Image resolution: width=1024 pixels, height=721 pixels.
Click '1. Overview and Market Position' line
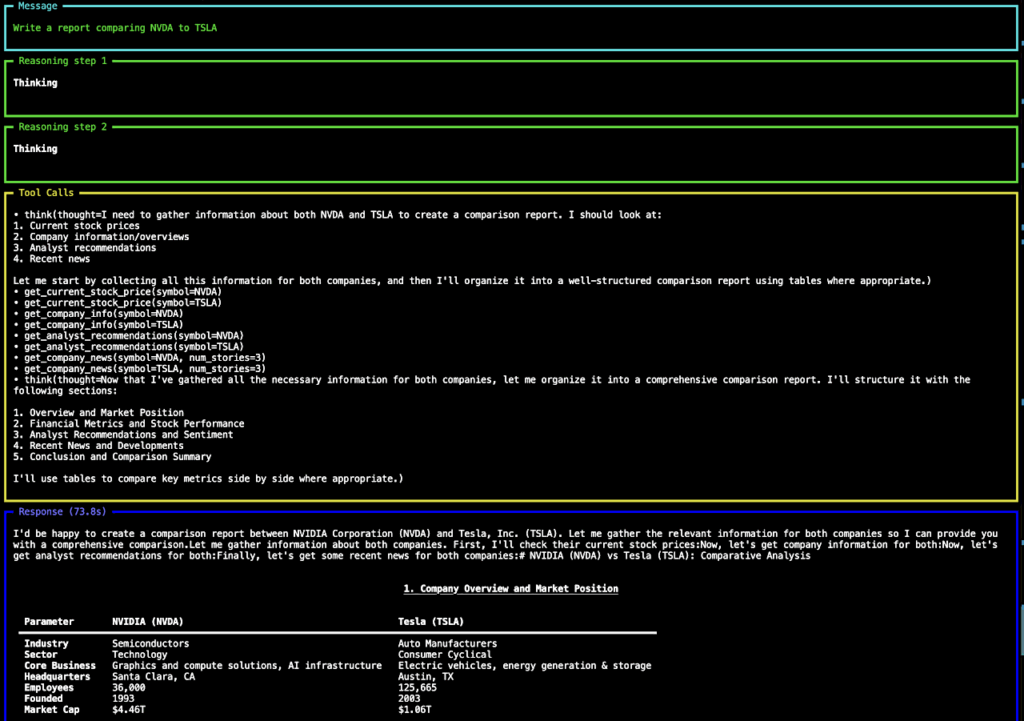[99, 413]
